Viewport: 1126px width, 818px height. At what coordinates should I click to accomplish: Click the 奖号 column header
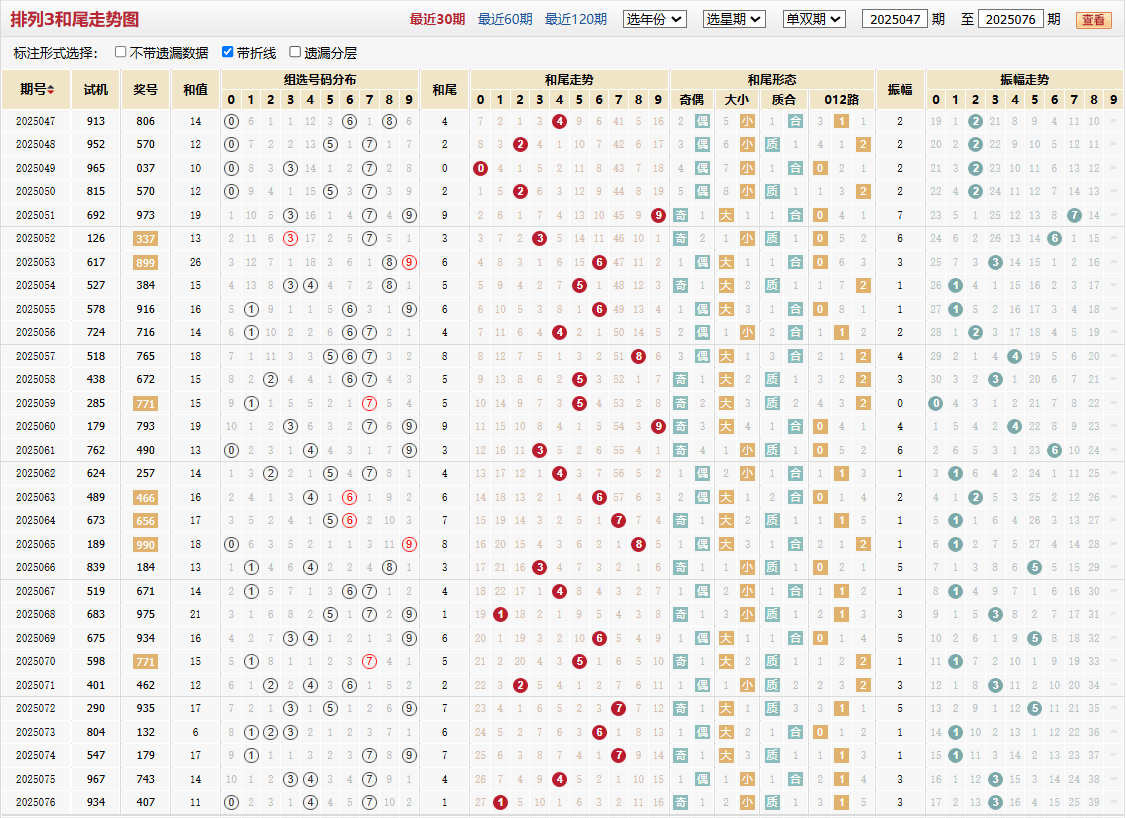(145, 90)
